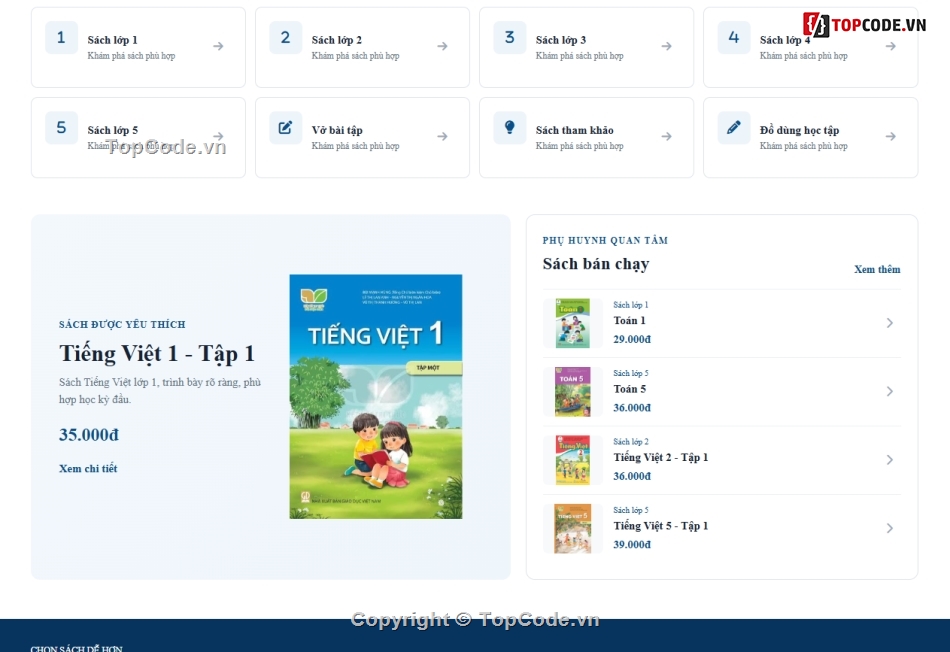Click the Sách lớp 1 label above Toán 1
The image size is (950, 652).
click(x=631, y=305)
